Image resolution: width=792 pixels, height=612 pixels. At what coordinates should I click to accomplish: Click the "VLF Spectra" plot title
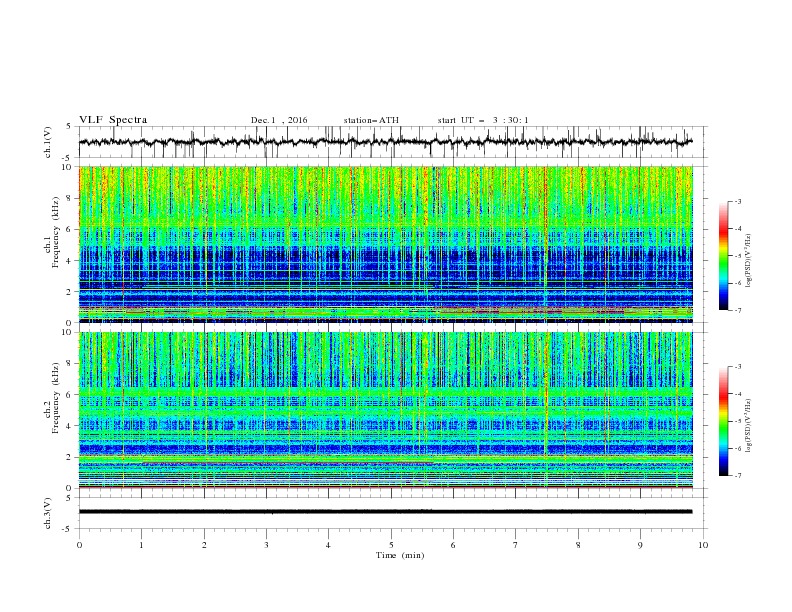113,120
